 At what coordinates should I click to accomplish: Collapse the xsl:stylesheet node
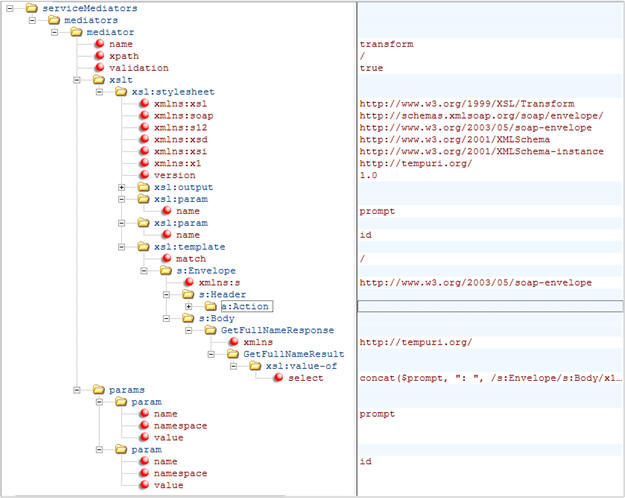pyautogui.click(x=99, y=92)
